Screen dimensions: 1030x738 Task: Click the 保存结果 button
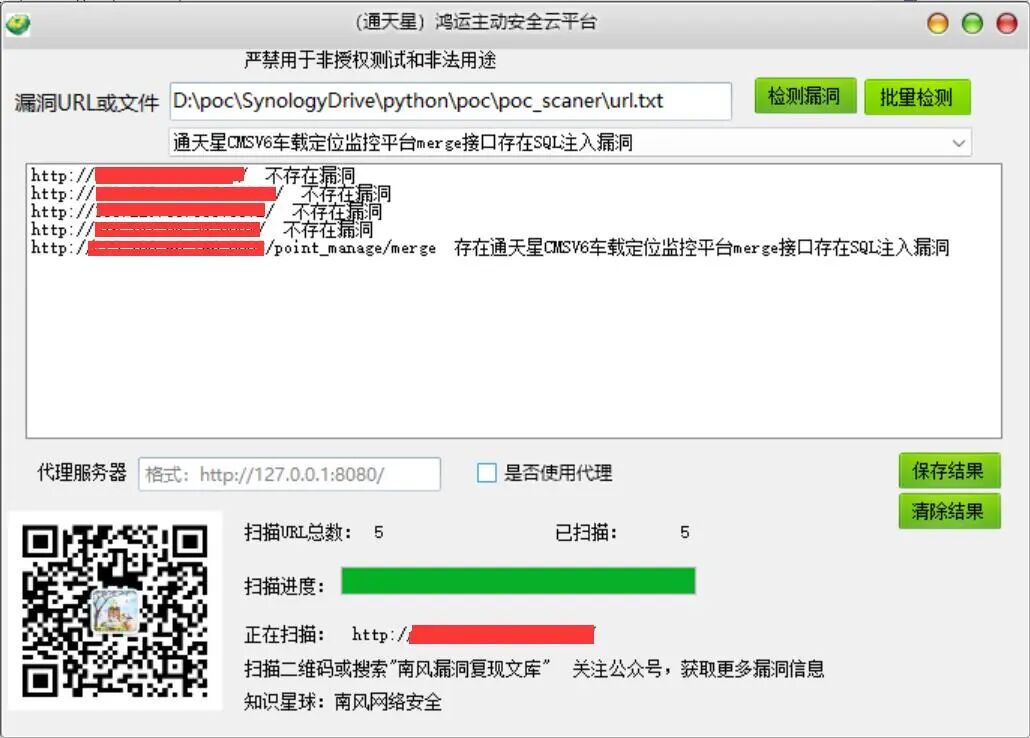[x=949, y=471]
